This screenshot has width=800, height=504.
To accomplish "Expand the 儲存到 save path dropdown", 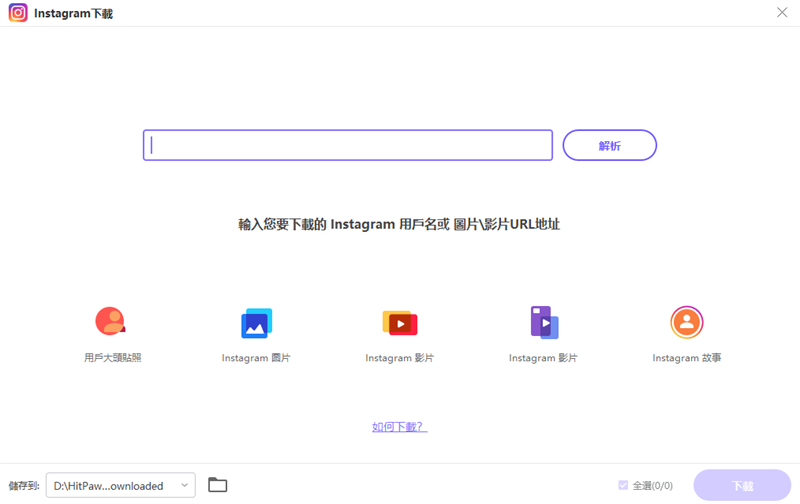I will coord(121,485).
